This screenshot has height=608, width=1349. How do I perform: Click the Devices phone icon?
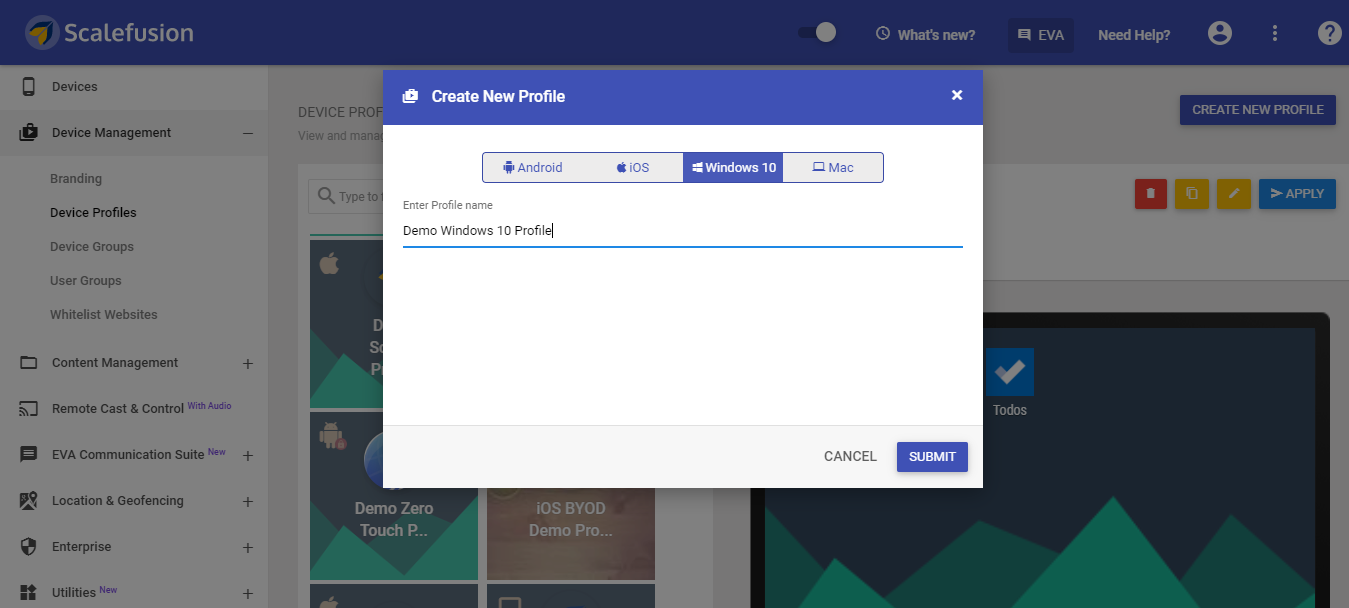point(29,87)
